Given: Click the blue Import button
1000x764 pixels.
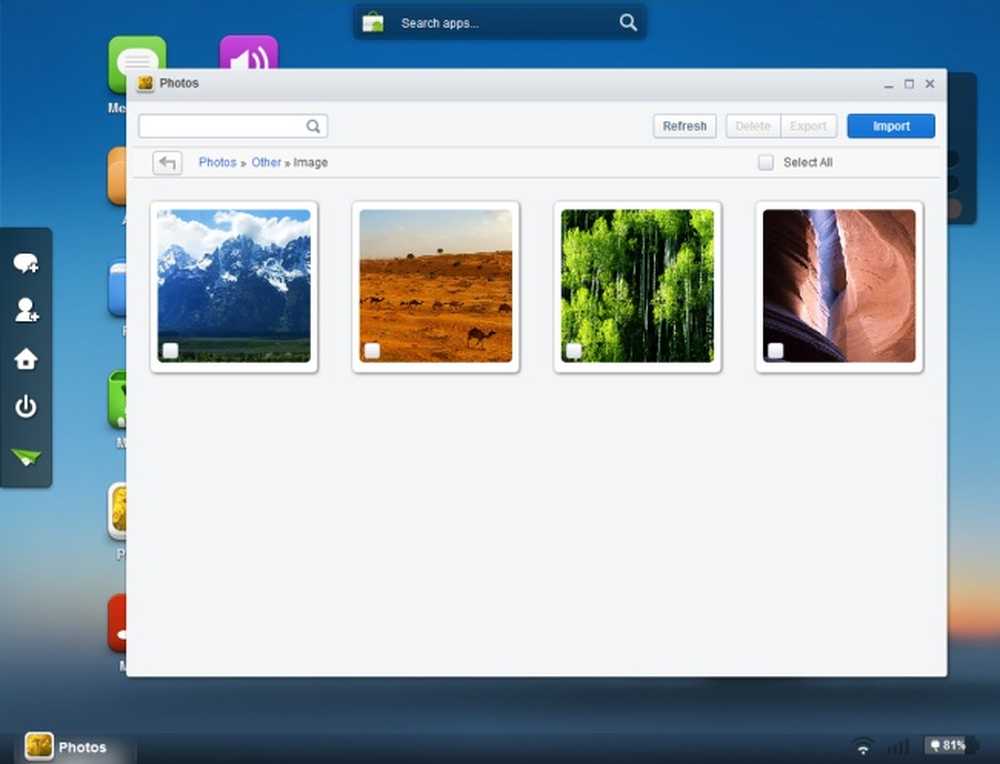Looking at the screenshot, I should tap(891, 126).
